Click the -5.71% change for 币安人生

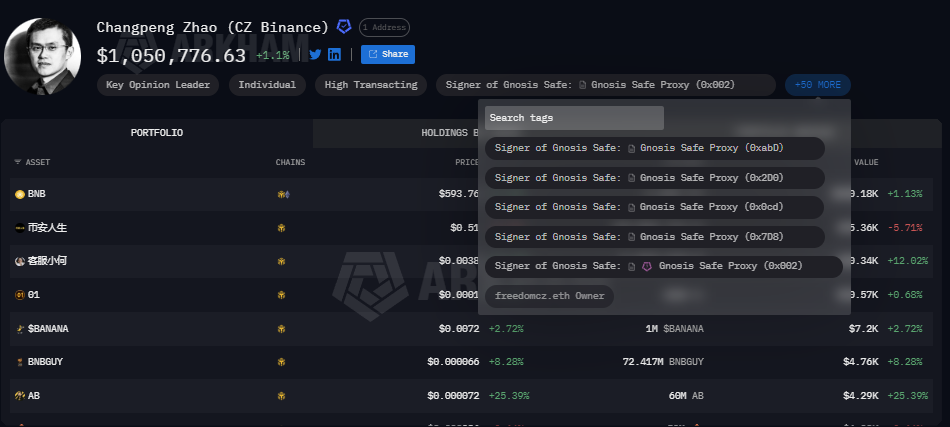(905, 228)
